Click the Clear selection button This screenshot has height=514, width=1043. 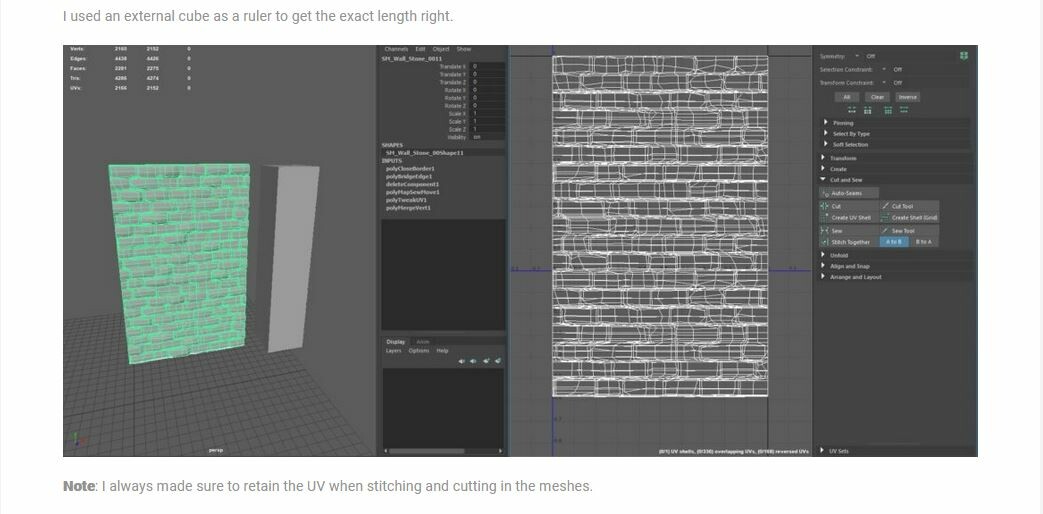click(877, 97)
